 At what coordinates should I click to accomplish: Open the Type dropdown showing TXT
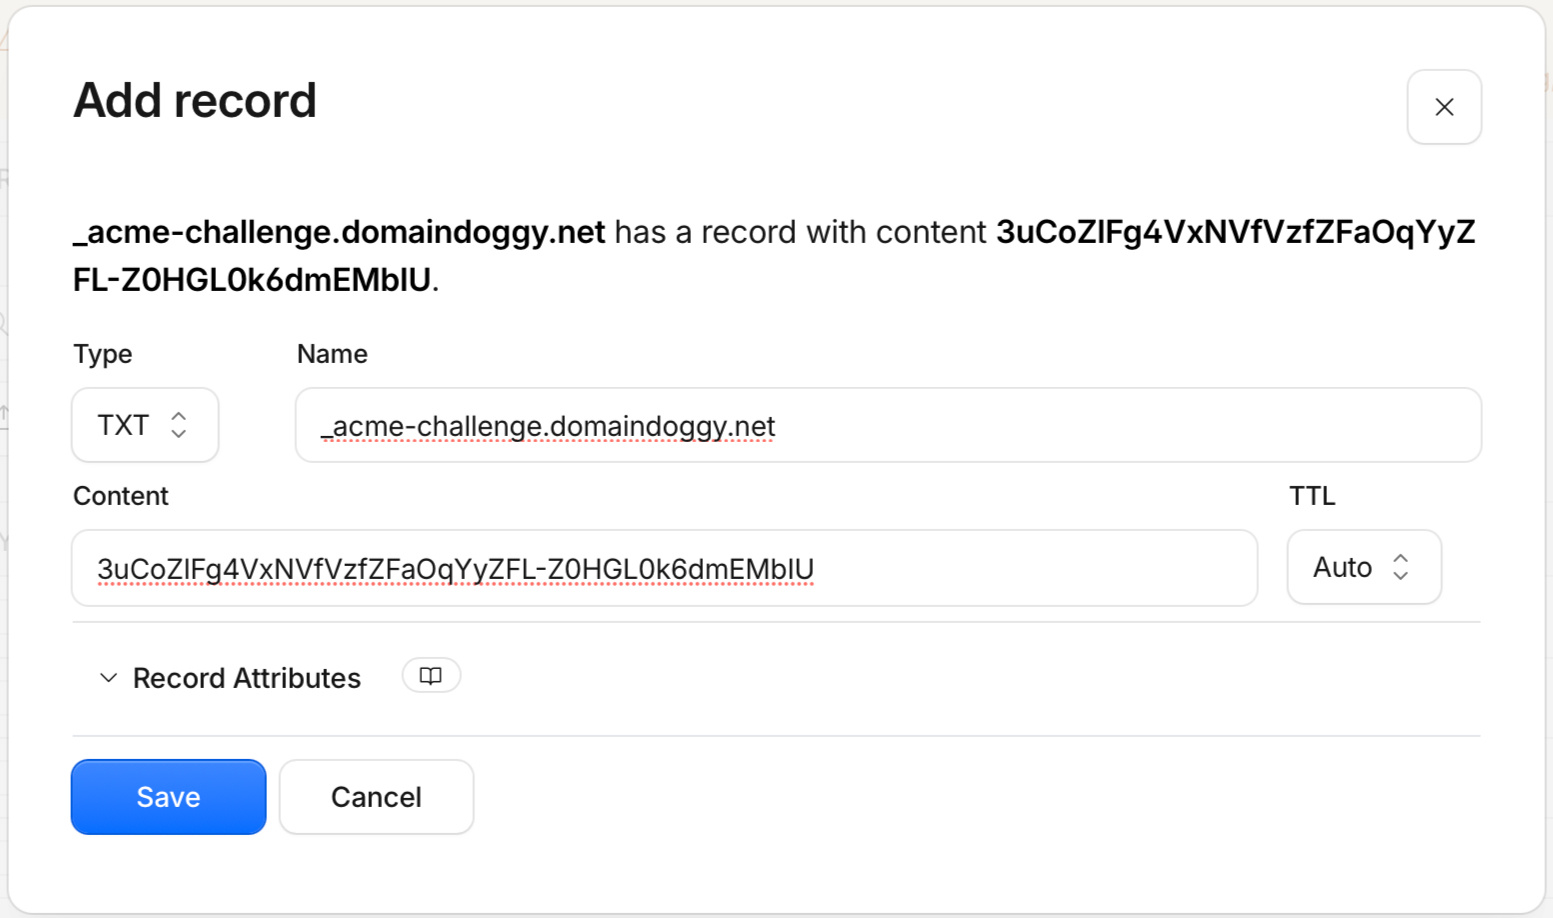[145, 425]
